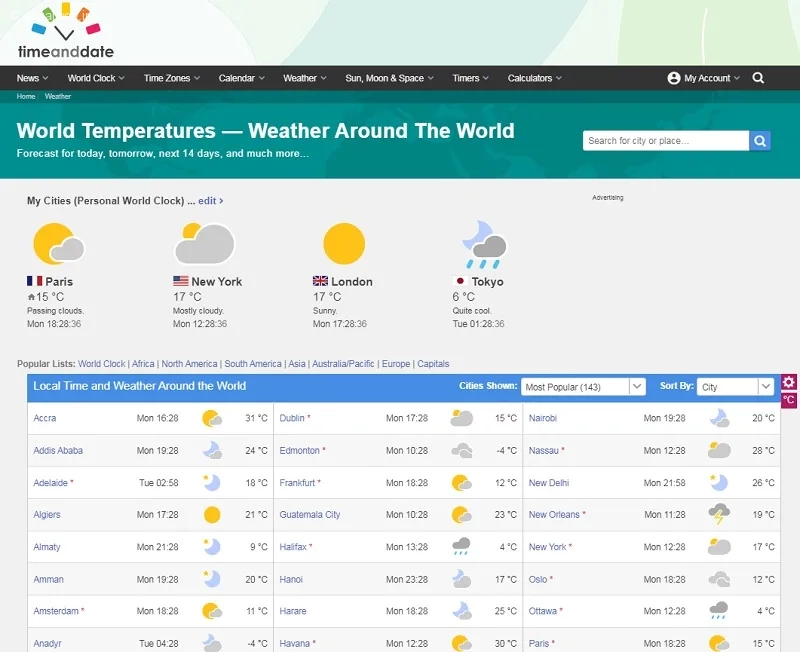Click the edit link for My Cities
Screen dimensions: 800x652
[211, 201]
